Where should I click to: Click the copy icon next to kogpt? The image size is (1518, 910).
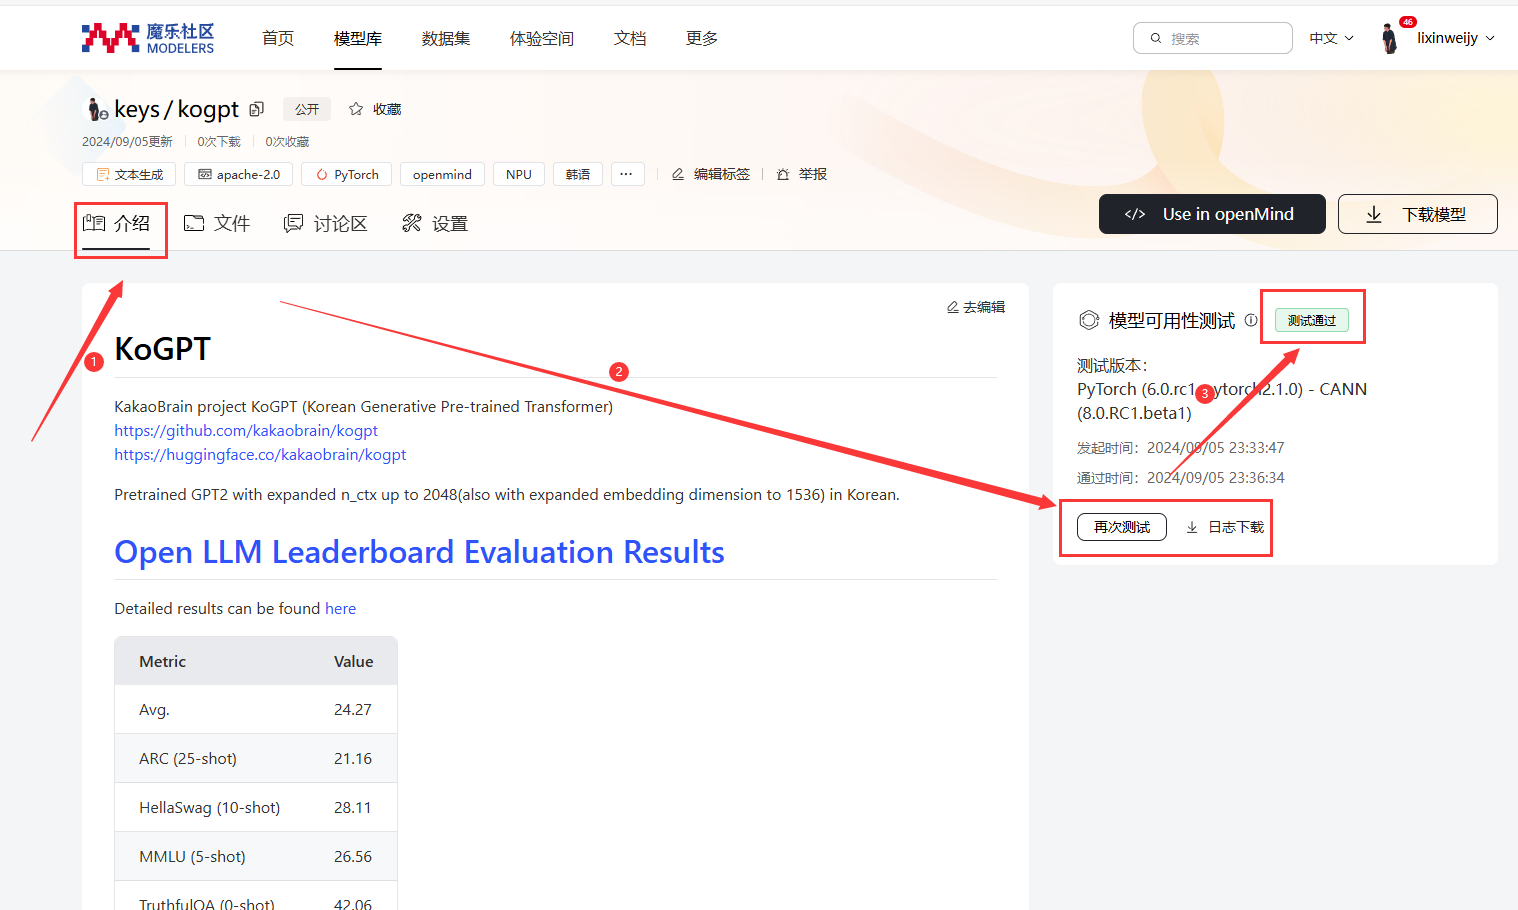(257, 109)
